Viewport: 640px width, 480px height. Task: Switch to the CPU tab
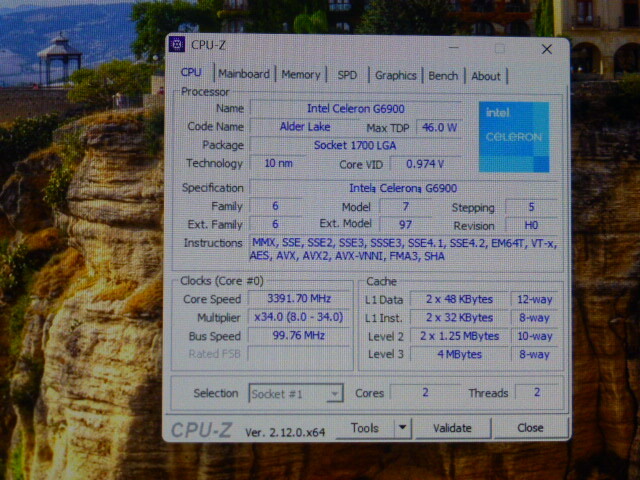191,73
